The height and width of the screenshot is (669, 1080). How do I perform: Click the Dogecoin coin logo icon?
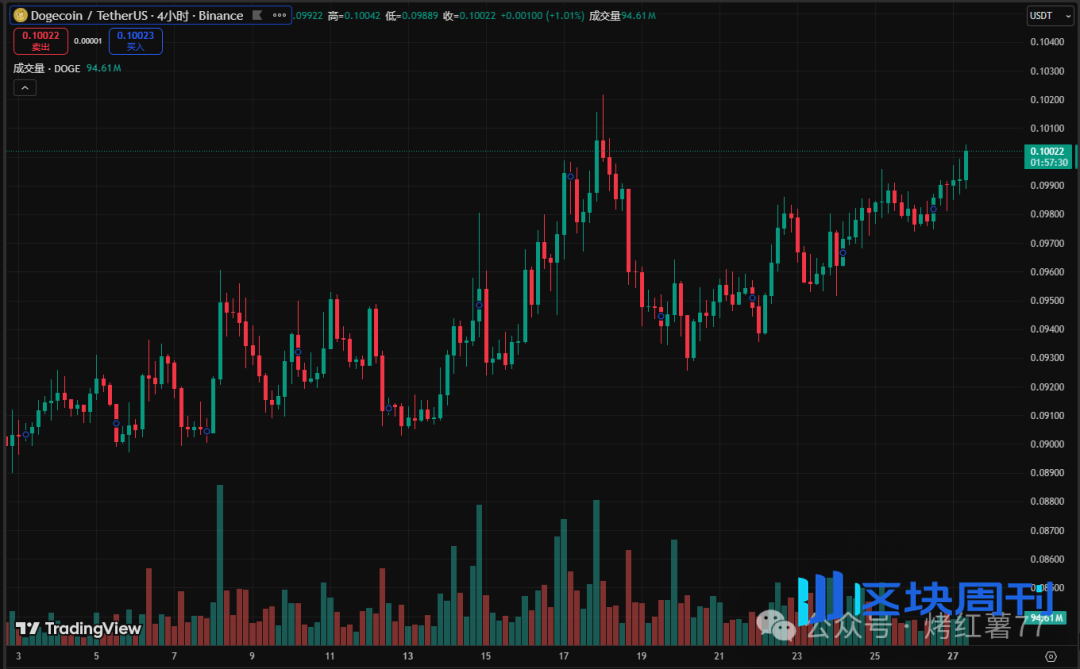tap(20, 15)
